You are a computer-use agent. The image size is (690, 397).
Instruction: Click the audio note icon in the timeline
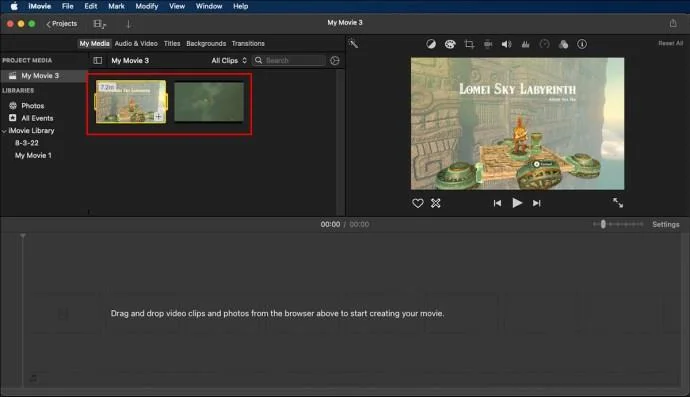pyautogui.click(x=33, y=378)
